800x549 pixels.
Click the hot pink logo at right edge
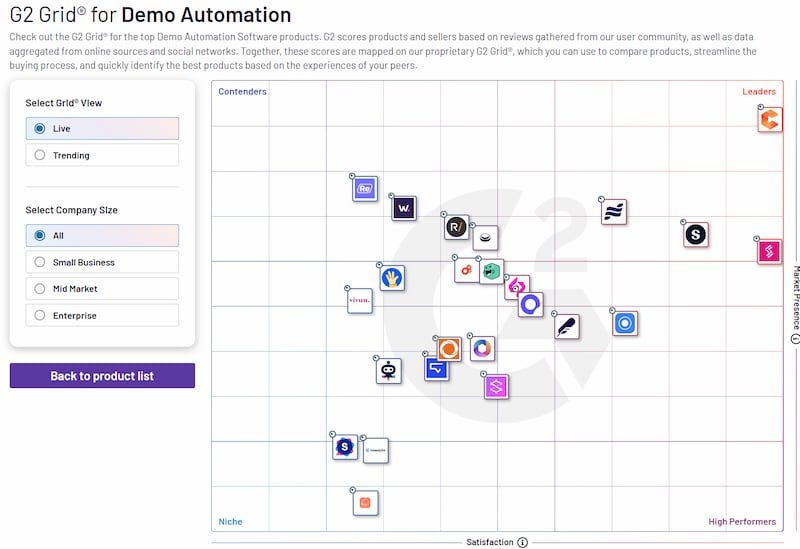769,251
